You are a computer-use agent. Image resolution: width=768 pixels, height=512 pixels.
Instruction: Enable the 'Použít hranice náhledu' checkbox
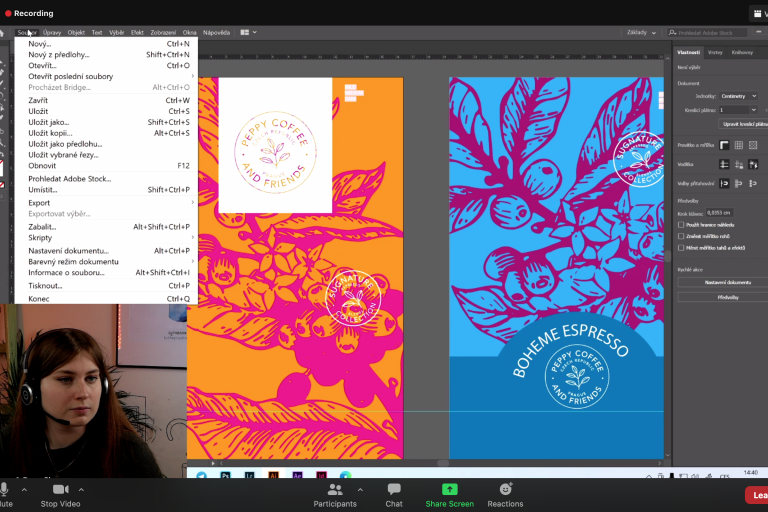(682, 225)
